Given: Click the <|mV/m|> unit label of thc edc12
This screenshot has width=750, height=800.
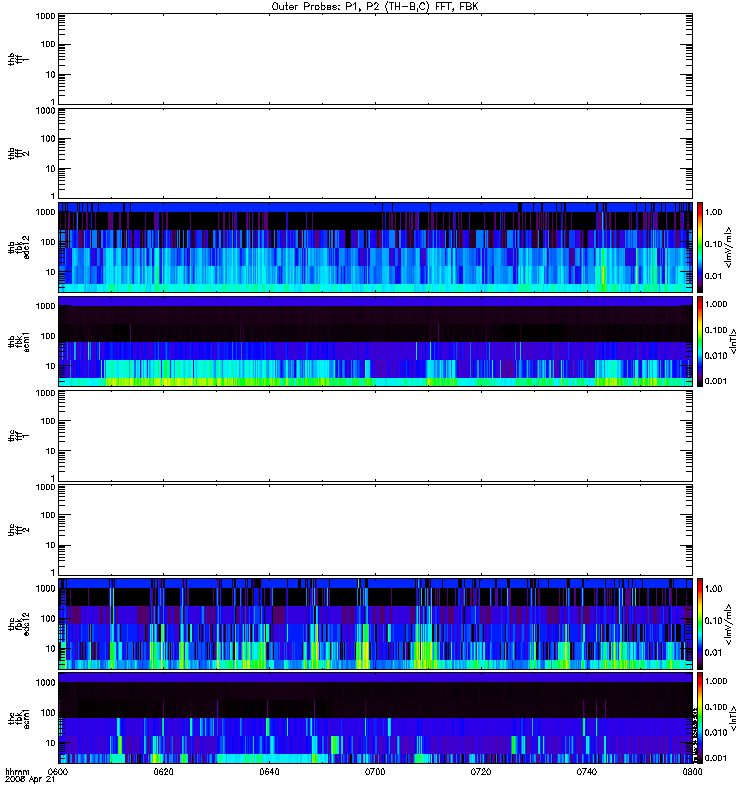Looking at the screenshot, I should [x=728, y=624].
